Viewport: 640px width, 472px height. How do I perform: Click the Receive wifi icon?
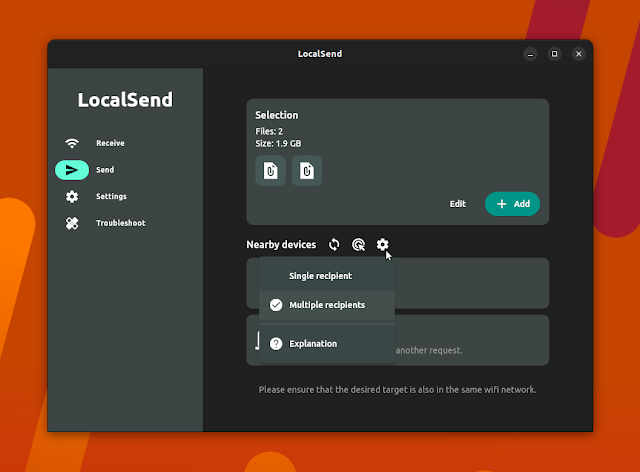coord(72,143)
